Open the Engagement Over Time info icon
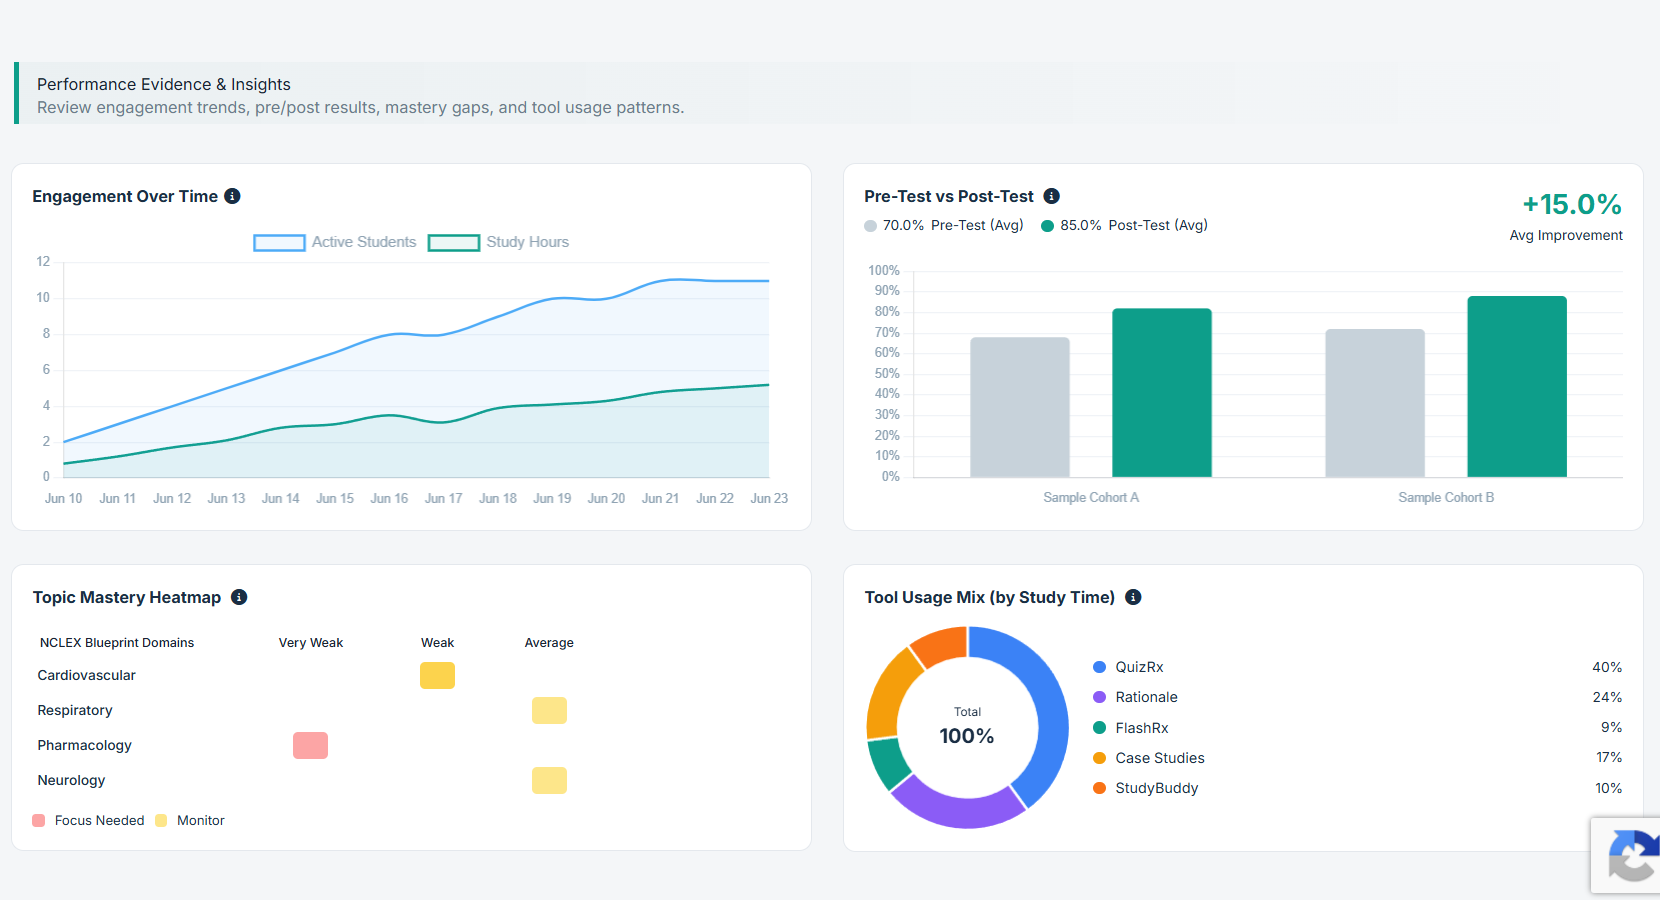1660x900 pixels. [x=232, y=196]
